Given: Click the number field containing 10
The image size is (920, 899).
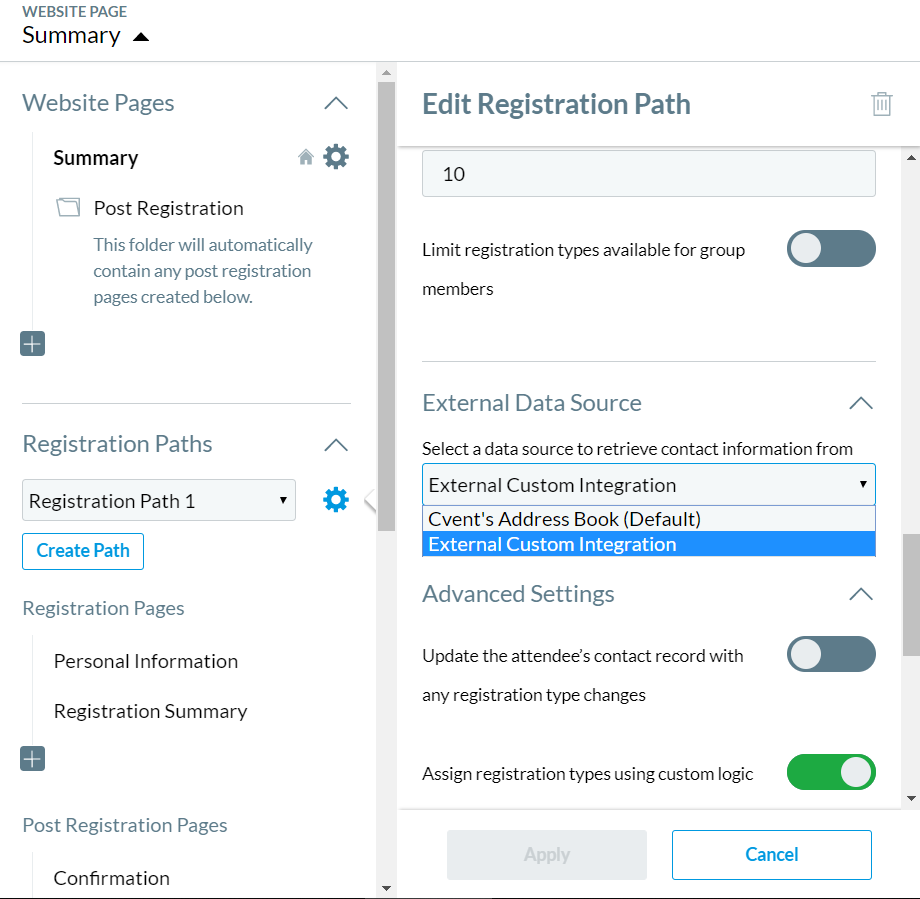Looking at the screenshot, I should coord(648,174).
